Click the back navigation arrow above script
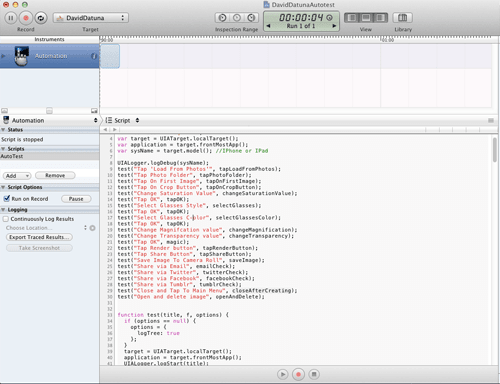Image resolution: width=500 pixels, height=384 pixels. click(105, 129)
